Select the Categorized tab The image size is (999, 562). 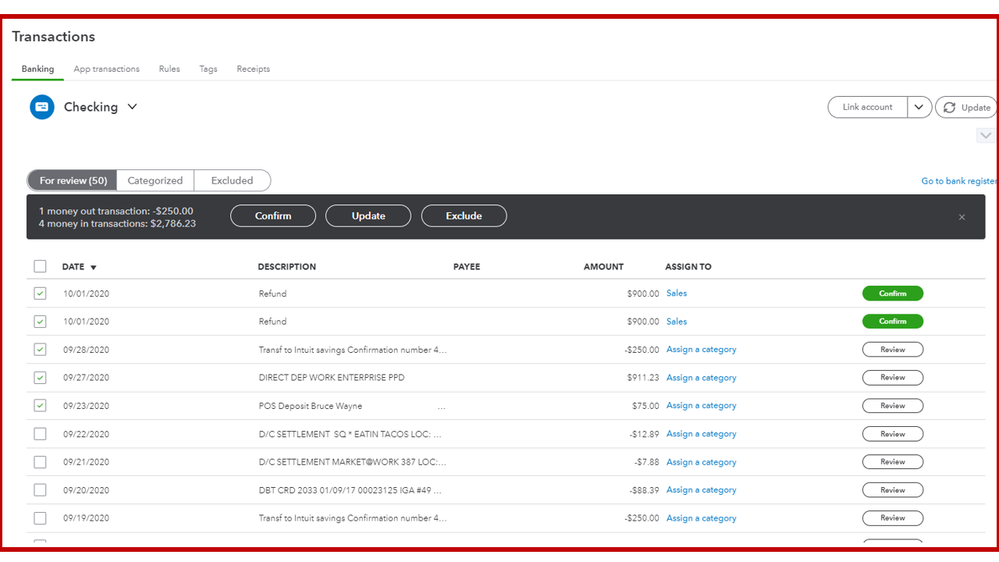[x=155, y=181]
